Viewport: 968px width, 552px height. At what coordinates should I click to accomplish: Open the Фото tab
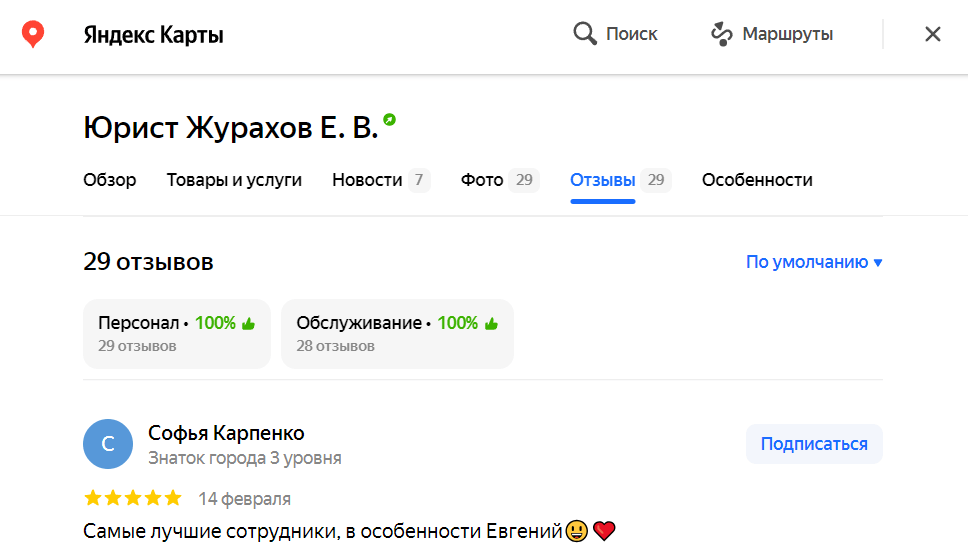coord(500,180)
